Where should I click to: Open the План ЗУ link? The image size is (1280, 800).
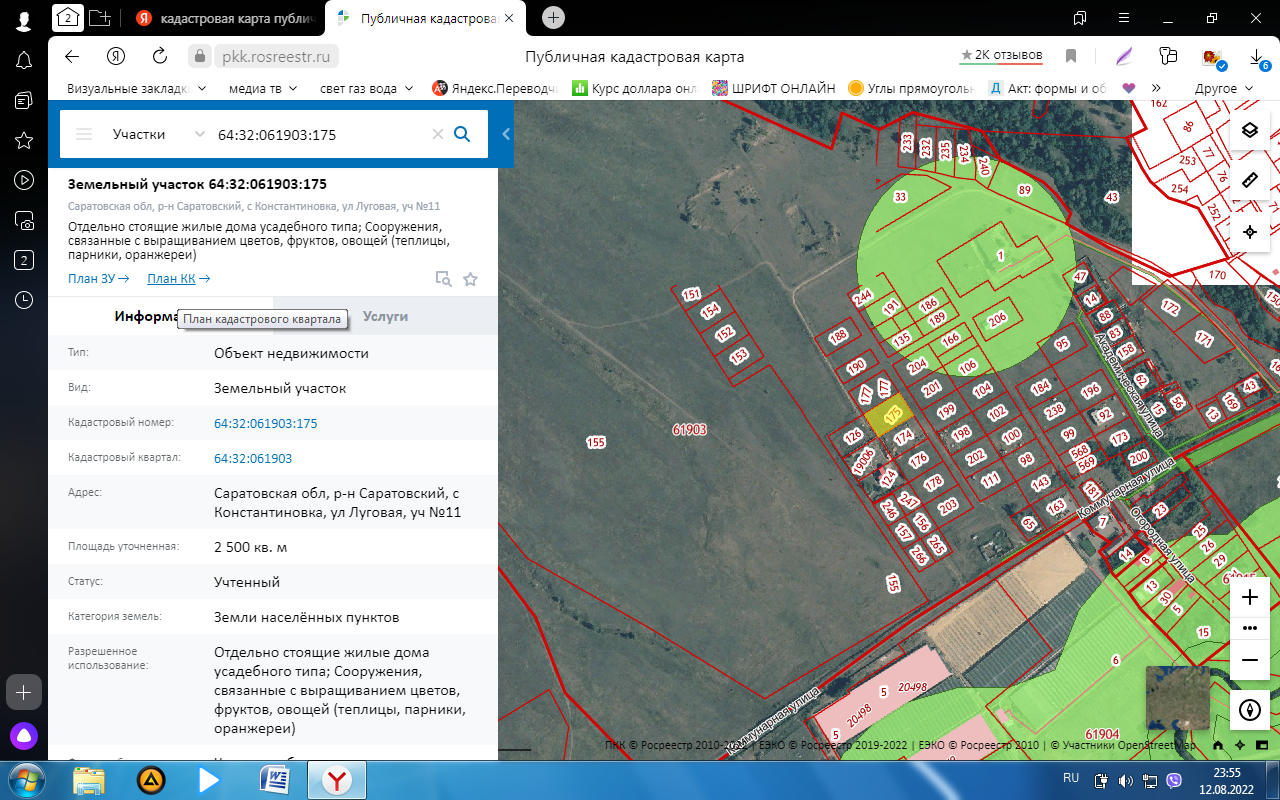98,279
